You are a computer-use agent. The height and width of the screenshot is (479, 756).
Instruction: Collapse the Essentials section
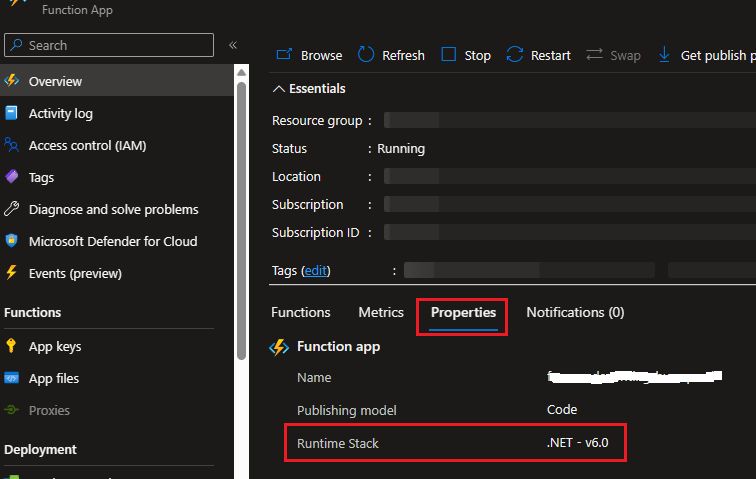(x=278, y=89)
